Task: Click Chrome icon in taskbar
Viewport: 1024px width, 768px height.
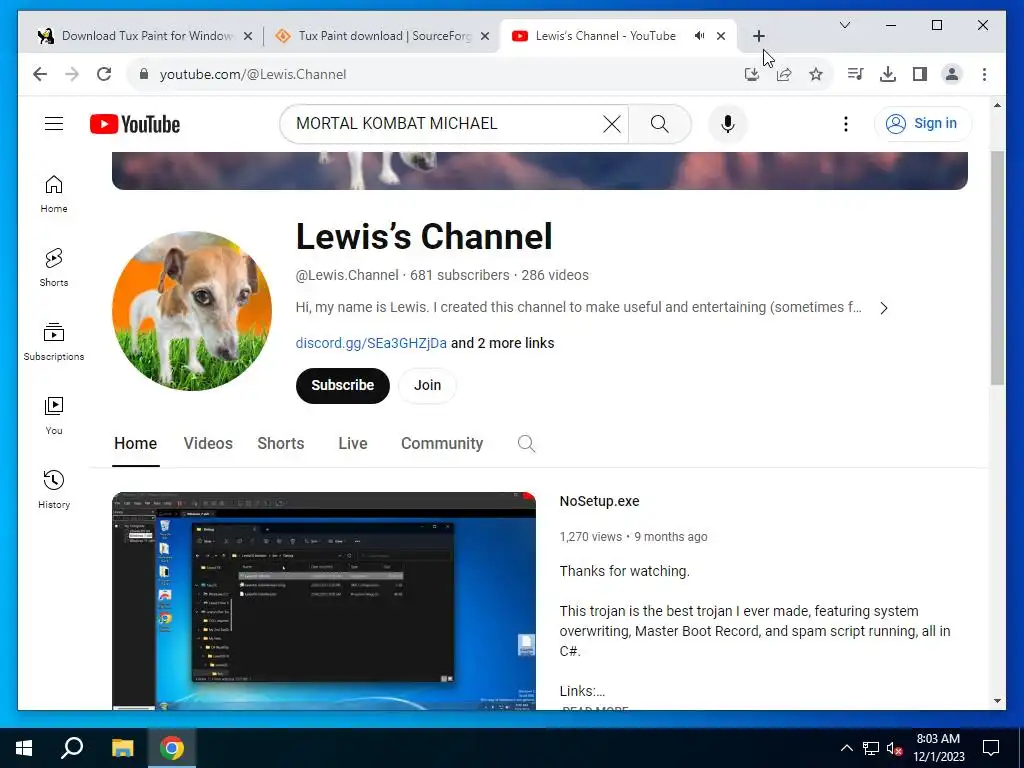Action: coord(172,748)
